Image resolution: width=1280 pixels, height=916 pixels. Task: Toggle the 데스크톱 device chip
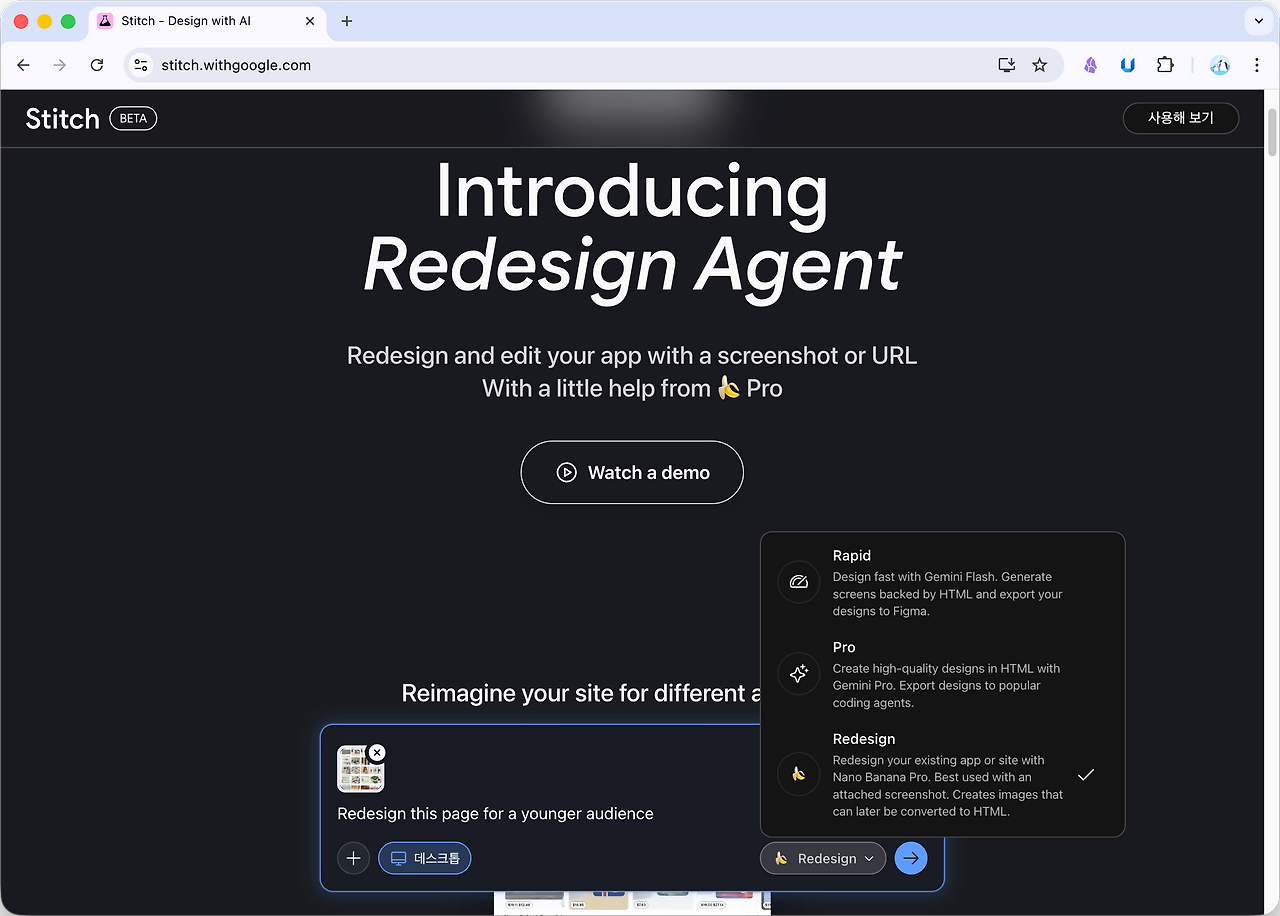coord(424,858)
